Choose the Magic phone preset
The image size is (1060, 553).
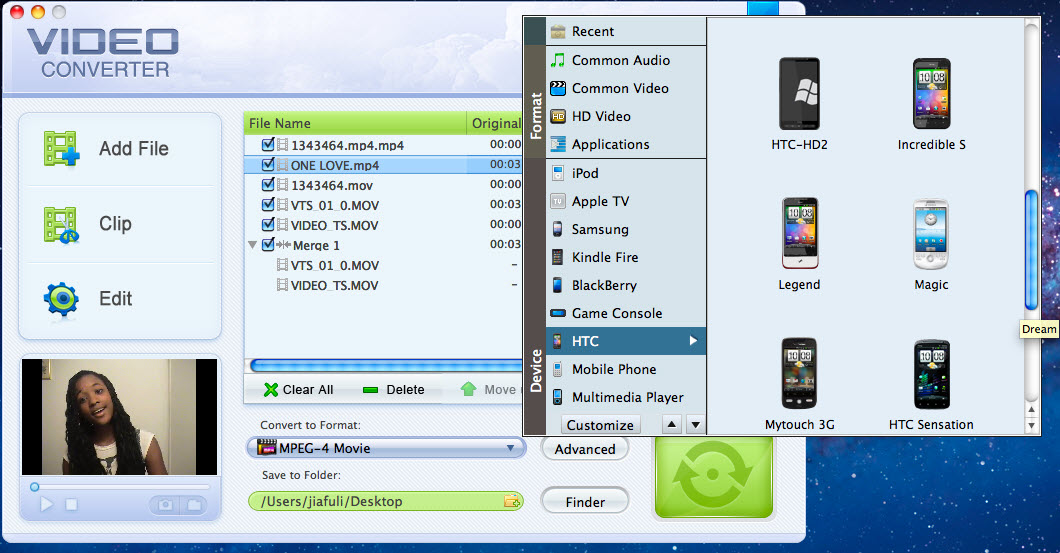point(931,234)
